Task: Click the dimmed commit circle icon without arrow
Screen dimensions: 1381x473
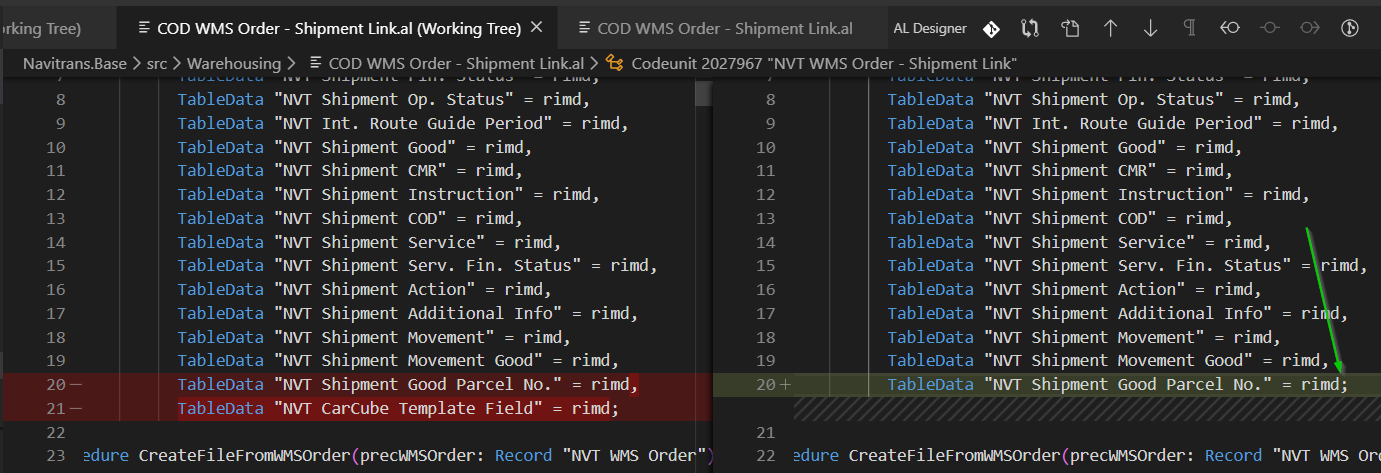Action: point(1269,28)
